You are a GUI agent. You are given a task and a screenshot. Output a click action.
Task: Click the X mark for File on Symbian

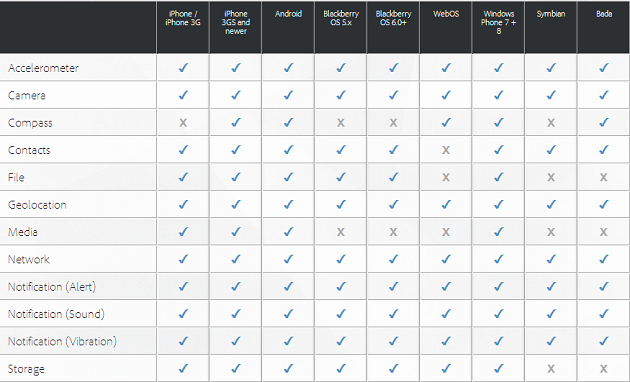[551, 177]
